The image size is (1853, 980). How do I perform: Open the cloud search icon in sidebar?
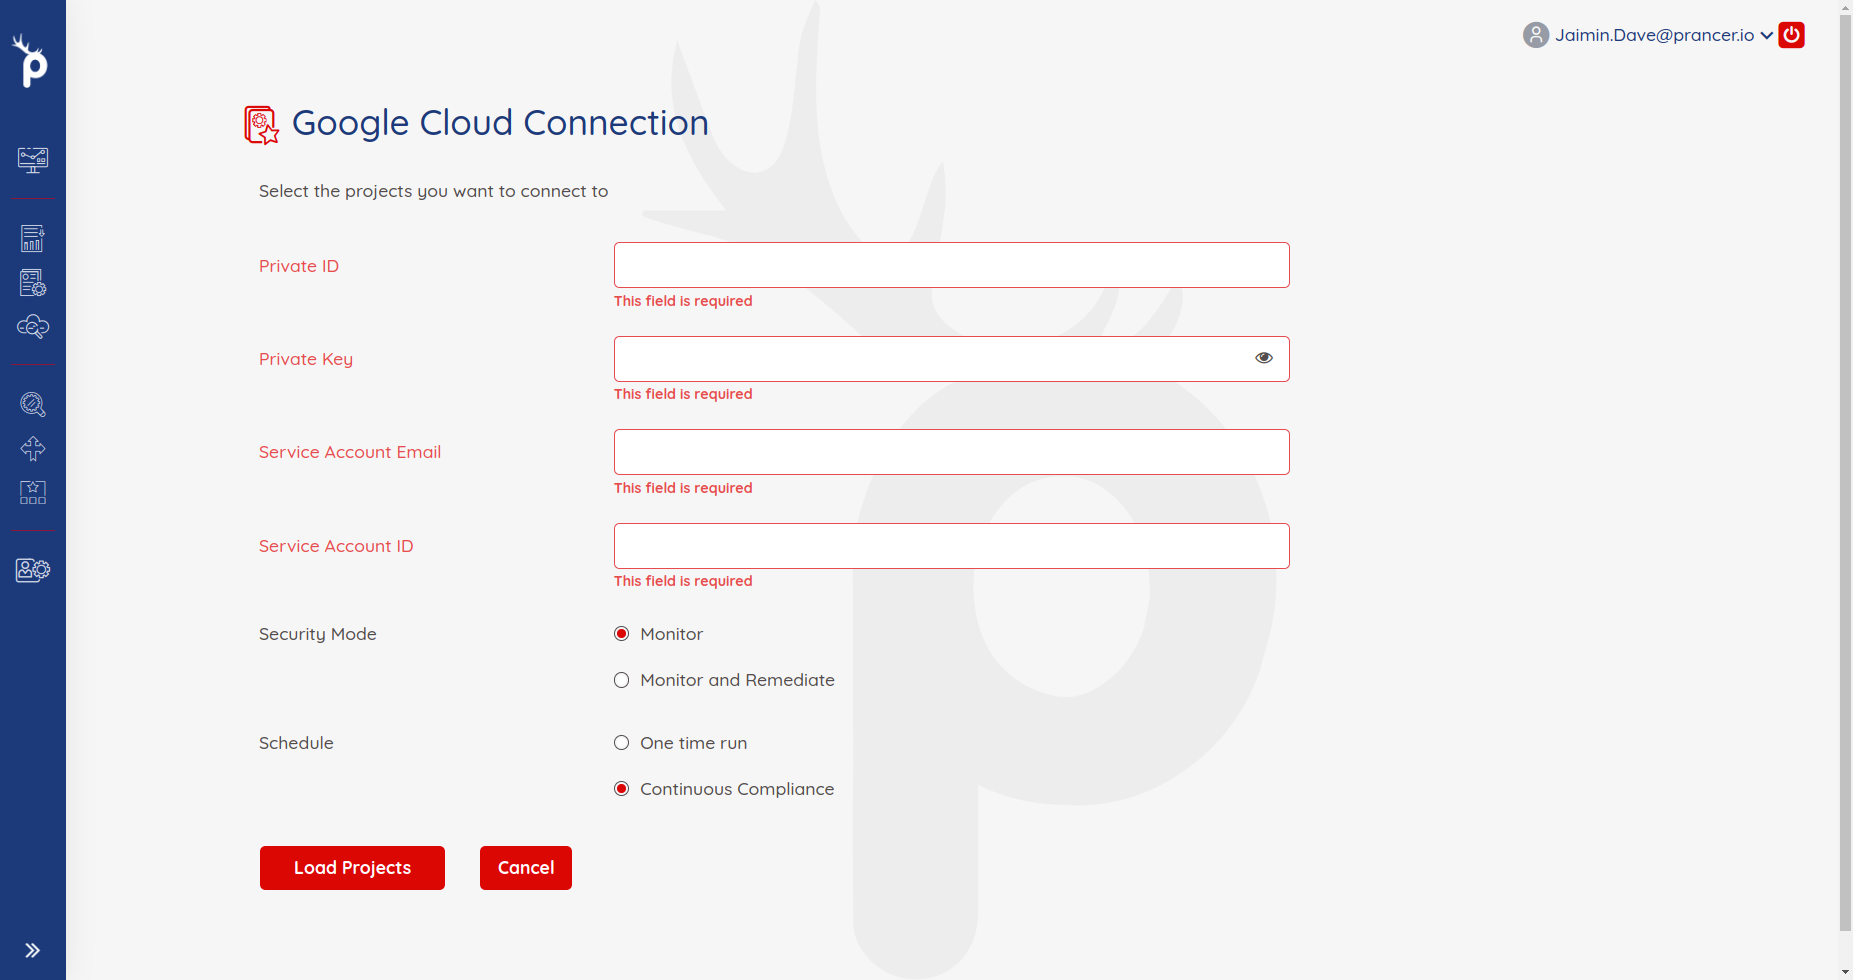click(x=33, y=327)
